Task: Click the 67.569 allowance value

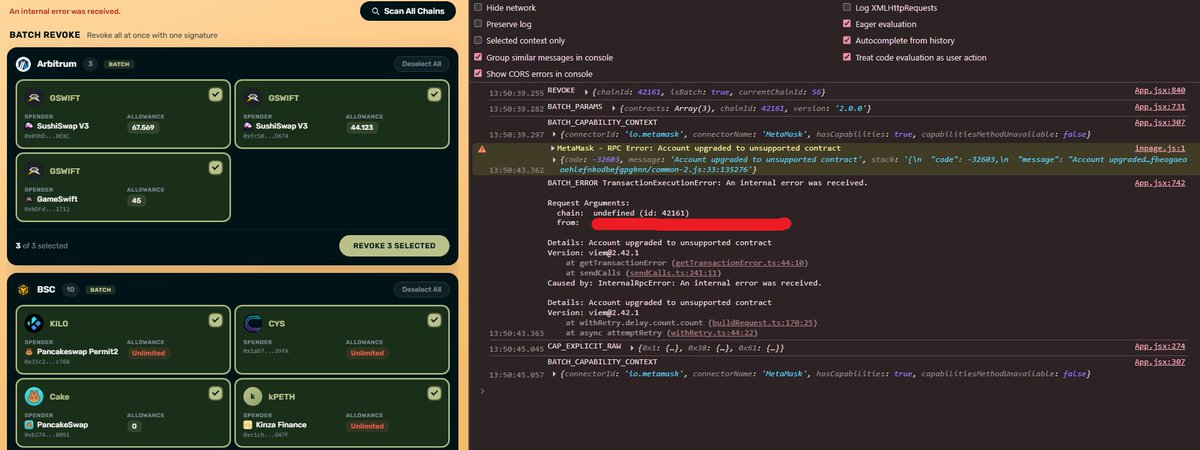Action: pos(142,128)
